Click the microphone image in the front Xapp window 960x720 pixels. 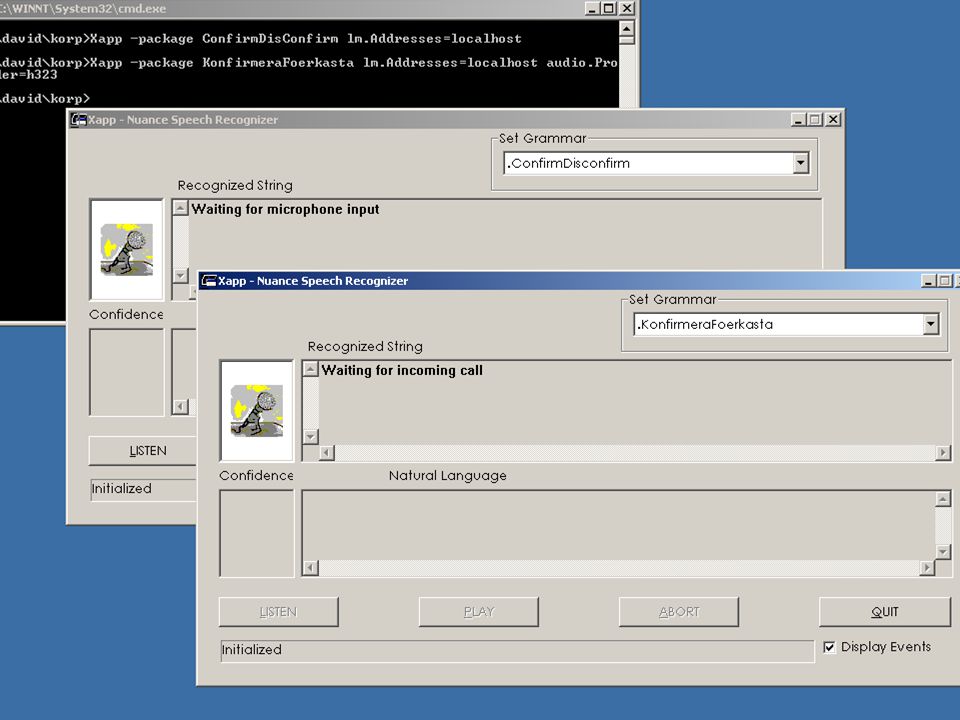point(257,410)
